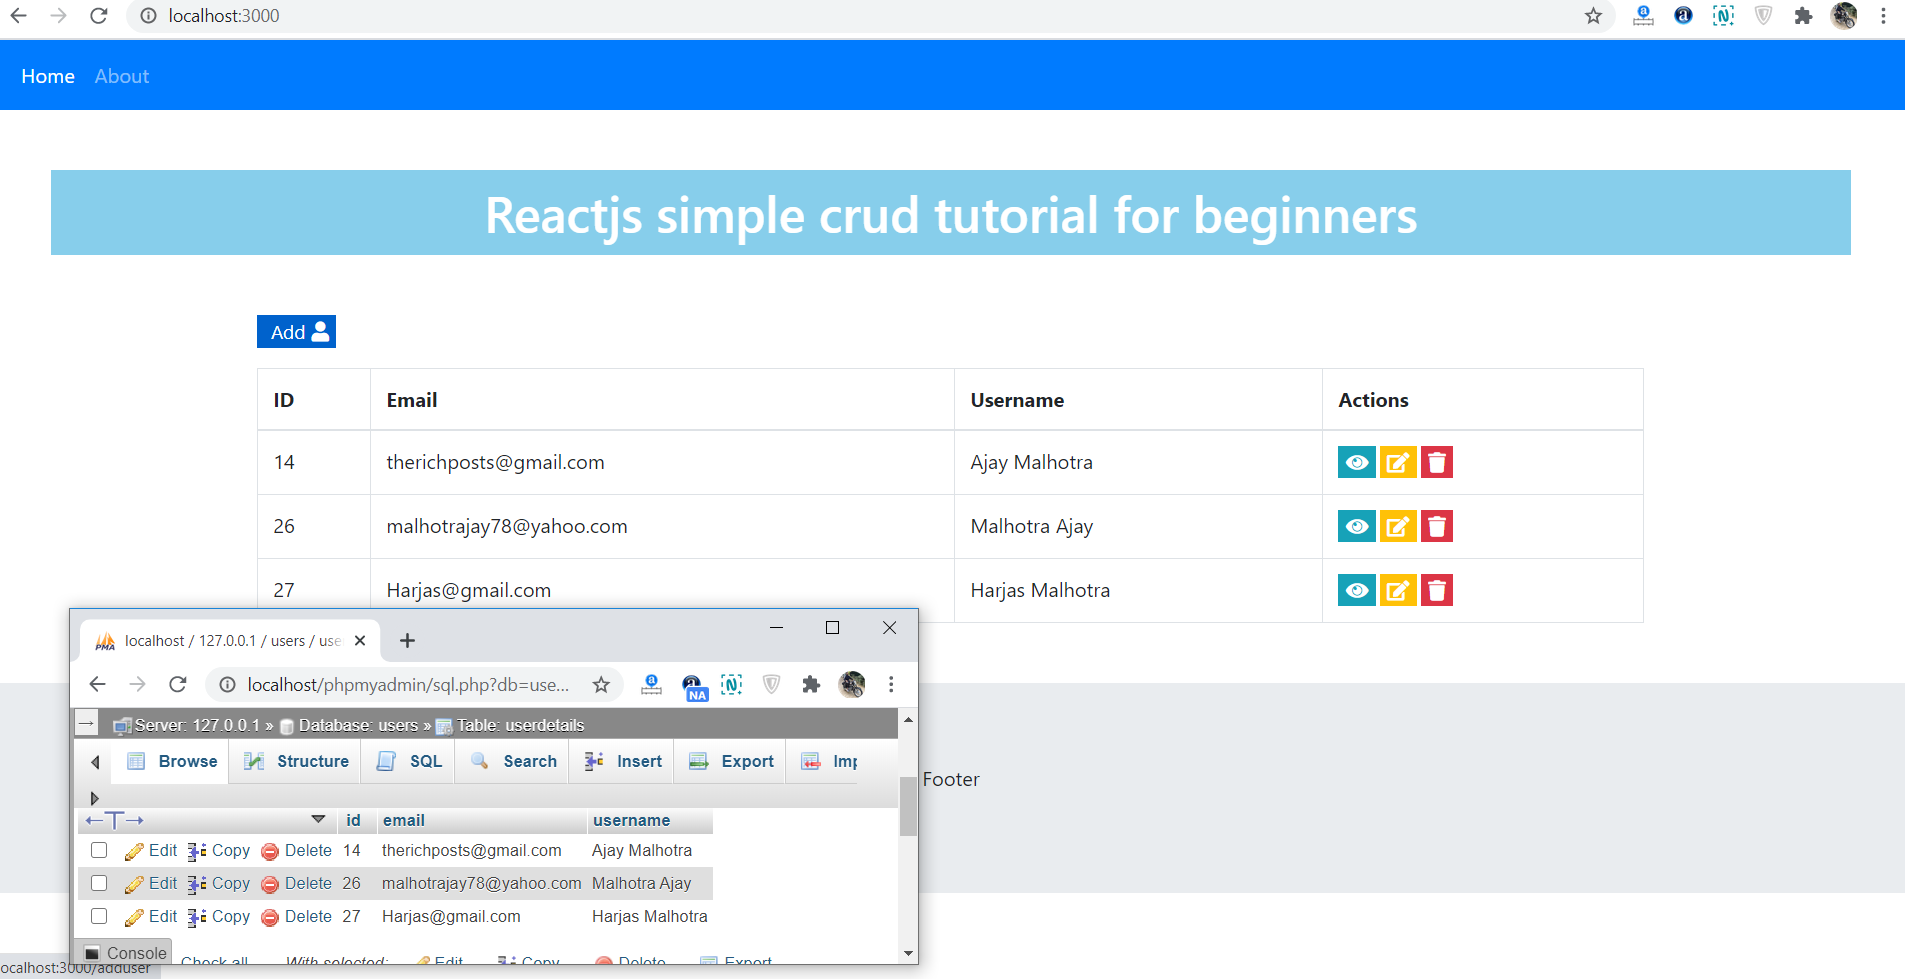The width and height of the screenshot is (1905, 979).
Task: Open the column sort dropdown arrow
Action: click(x=319, y=818)
